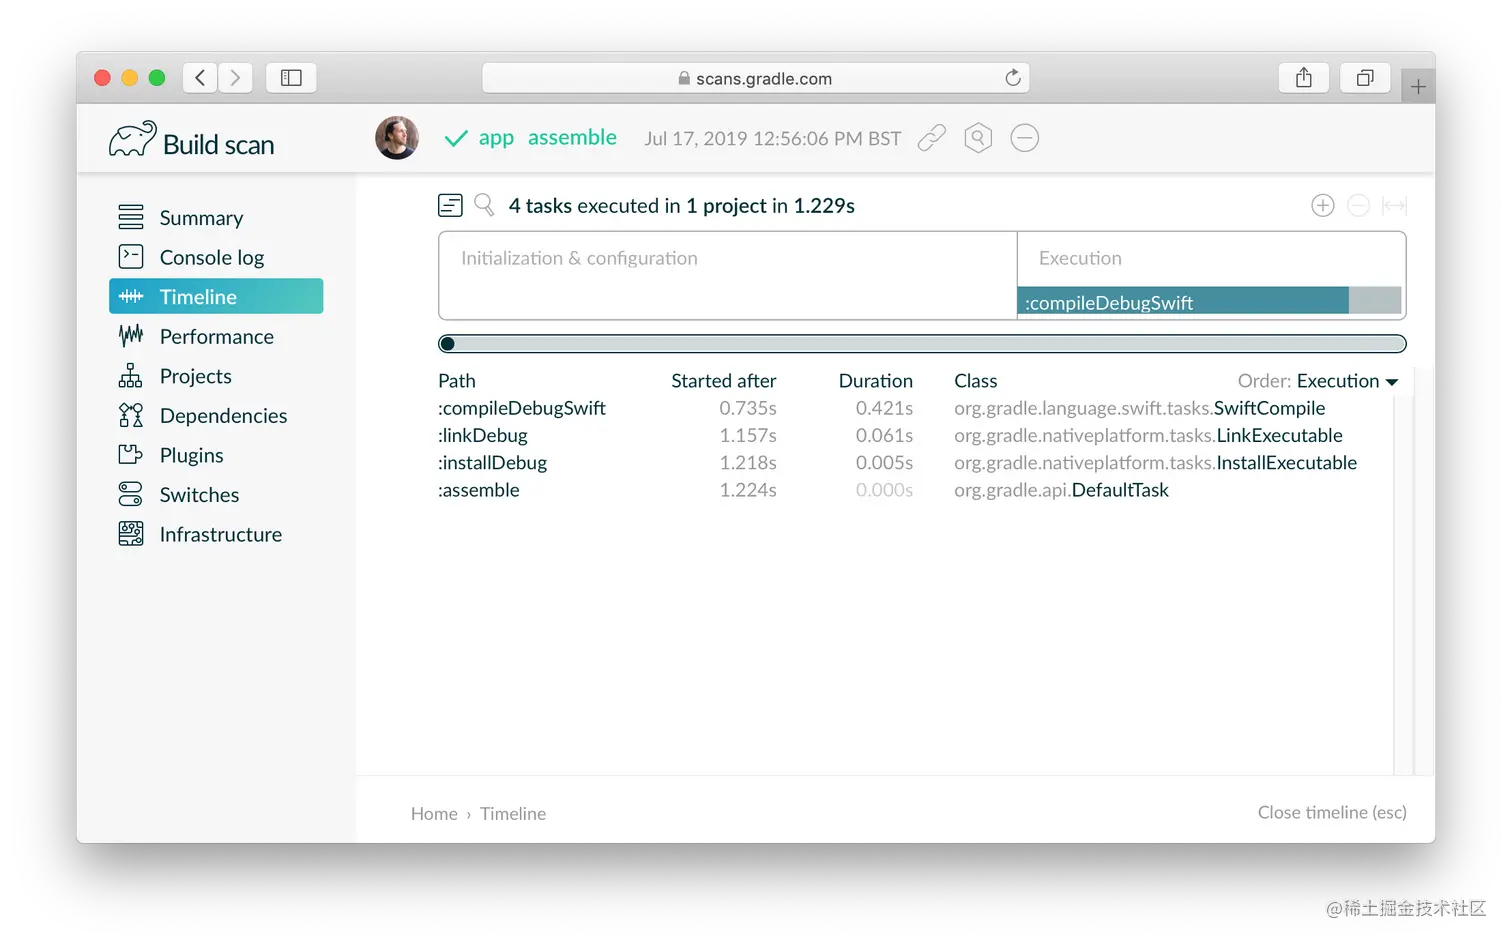Open the hexagon search scans icon
The image size is (1512, 944).
tap(978, 138)
